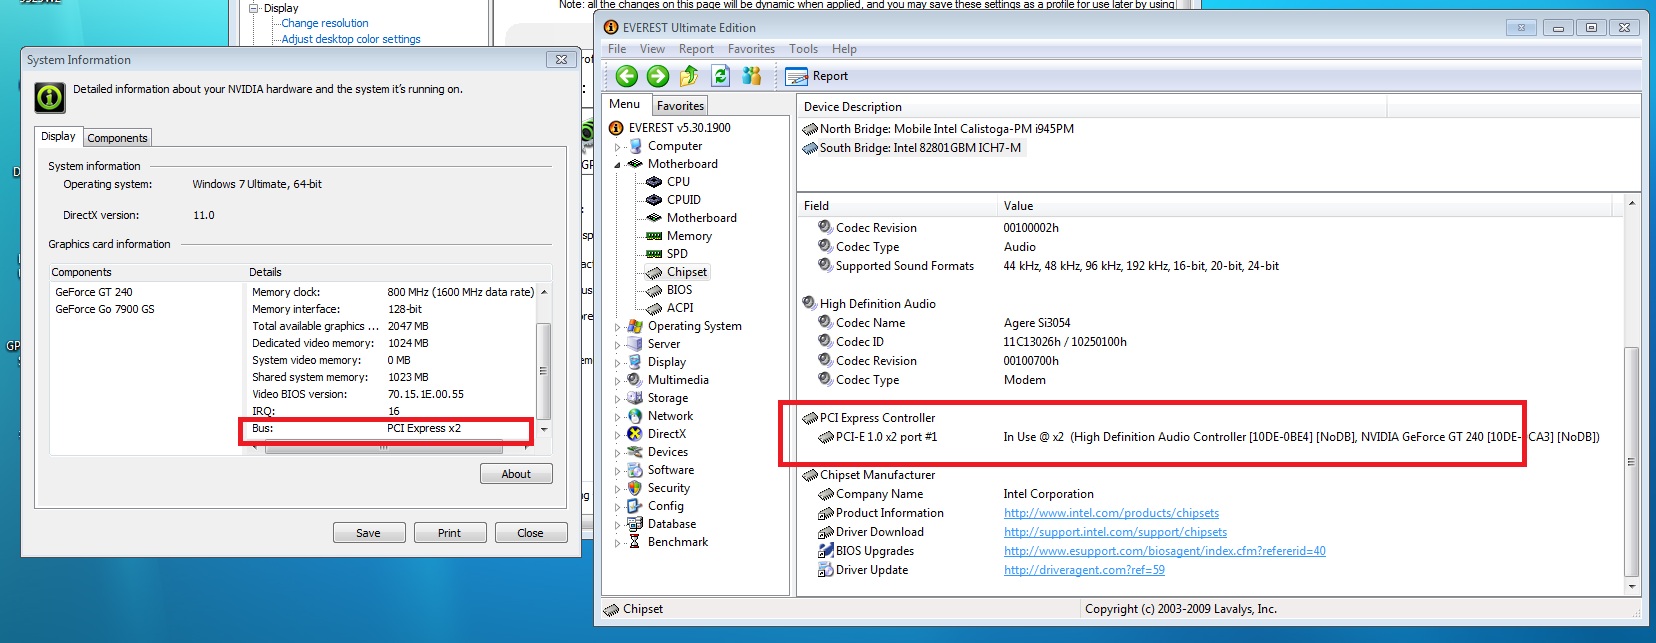Image resolution: width=1656 pixels, height=643 pixels.
Task: Select GeForce GT 240 in Components list
Action: click(x=94, y=292)
